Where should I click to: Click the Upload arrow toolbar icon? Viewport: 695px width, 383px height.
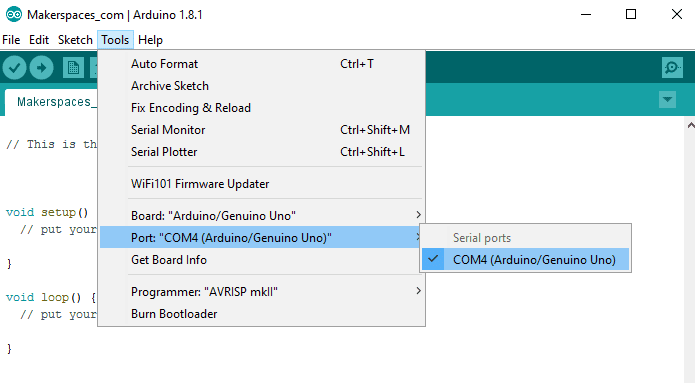click(x=42, y=68)
